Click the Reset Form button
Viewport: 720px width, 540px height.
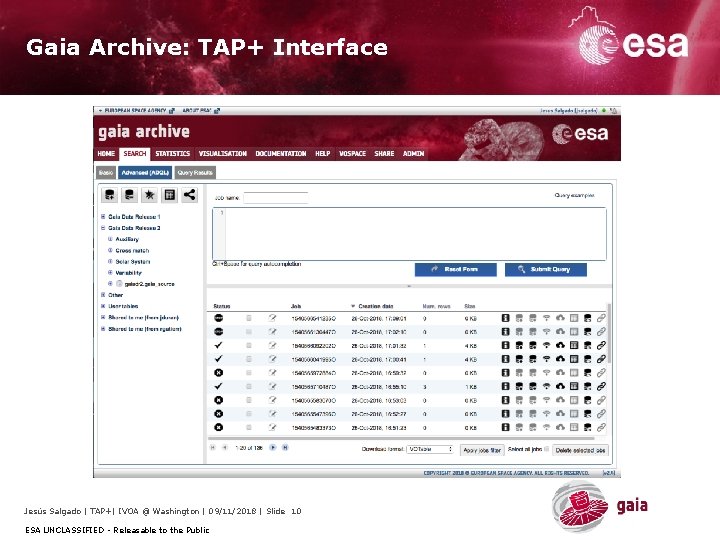(x=456, y=270)
